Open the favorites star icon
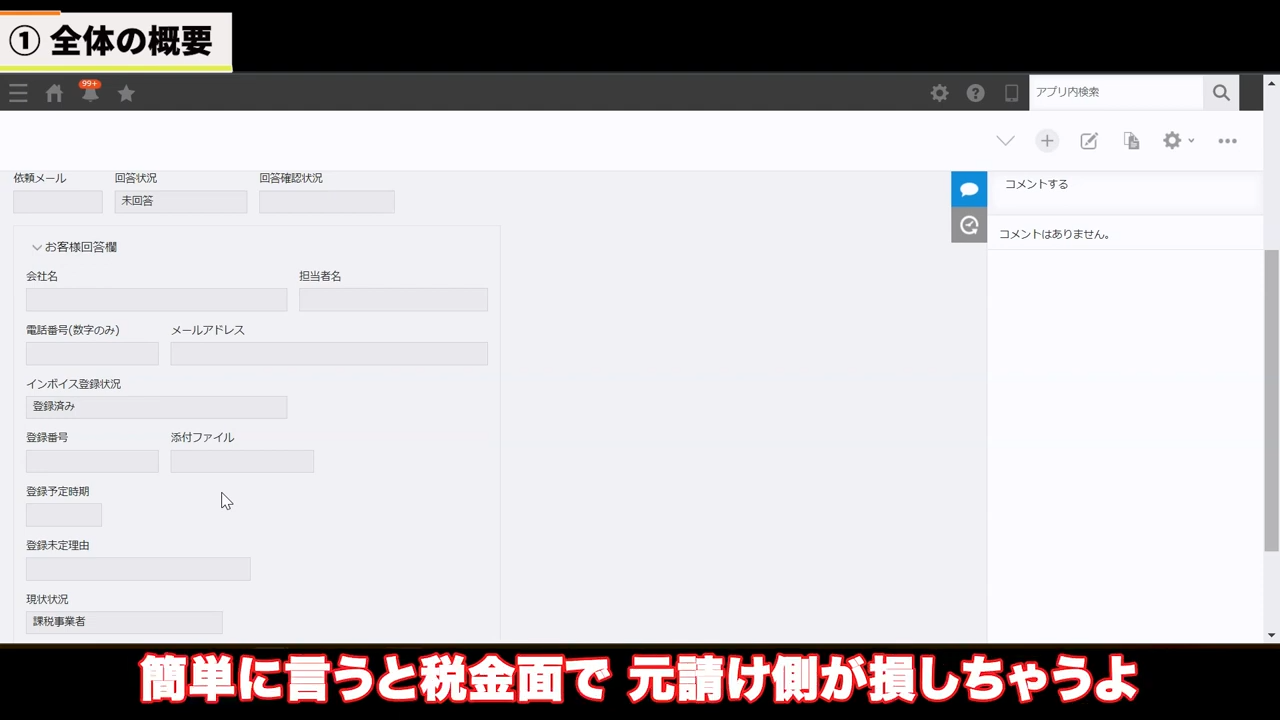Image resolution: width=1280 pixels, height=720 pixels. pos(126,93)
